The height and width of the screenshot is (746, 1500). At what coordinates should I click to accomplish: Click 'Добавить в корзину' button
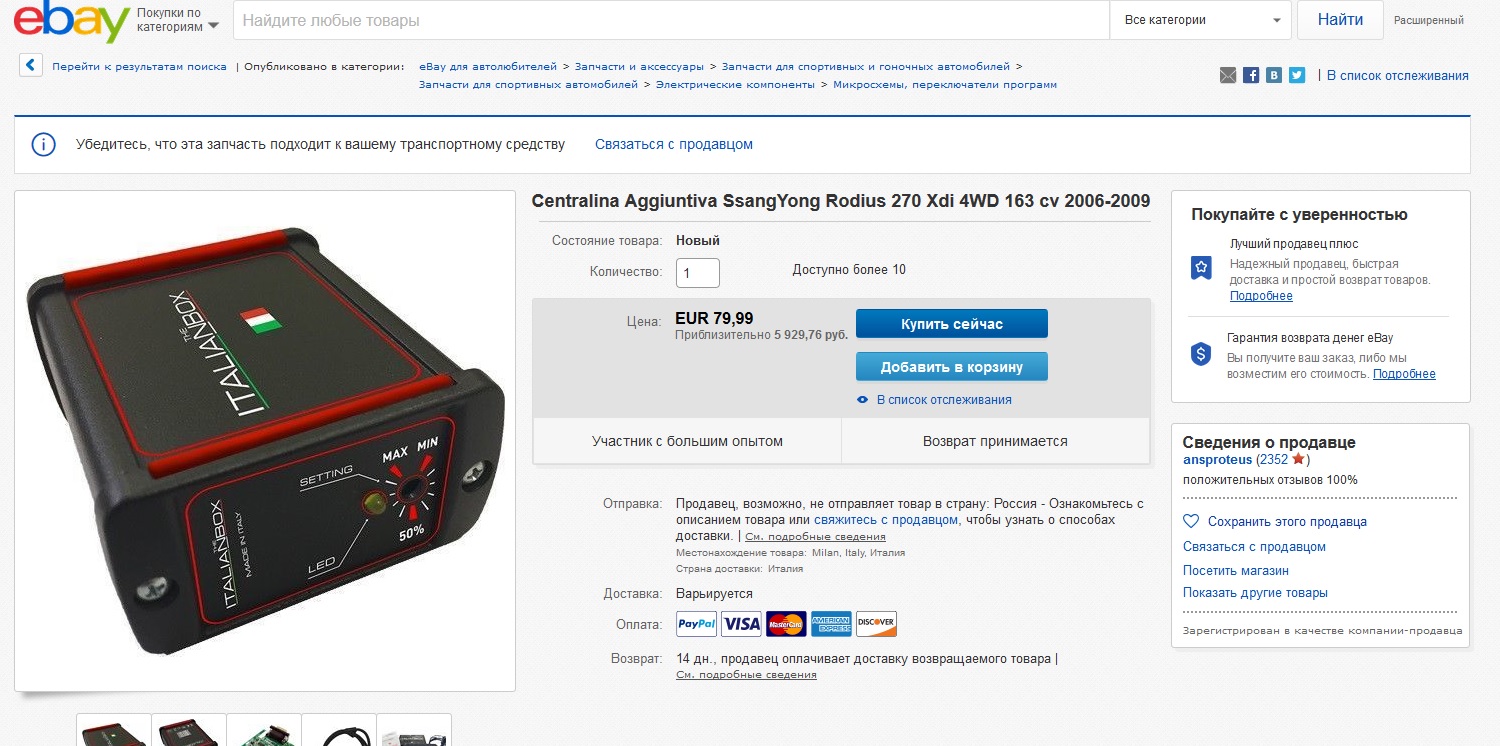tap(952, 367)
